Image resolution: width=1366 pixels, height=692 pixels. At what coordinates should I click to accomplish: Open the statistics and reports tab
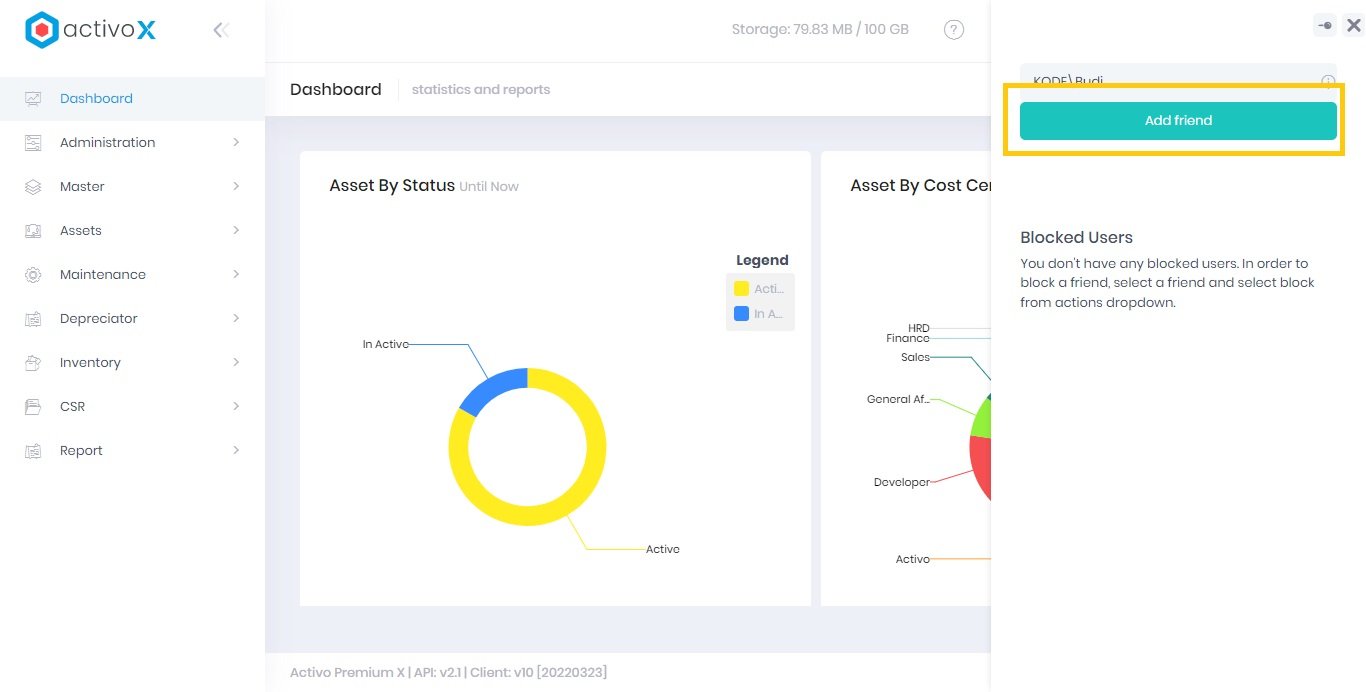(481, 89)
